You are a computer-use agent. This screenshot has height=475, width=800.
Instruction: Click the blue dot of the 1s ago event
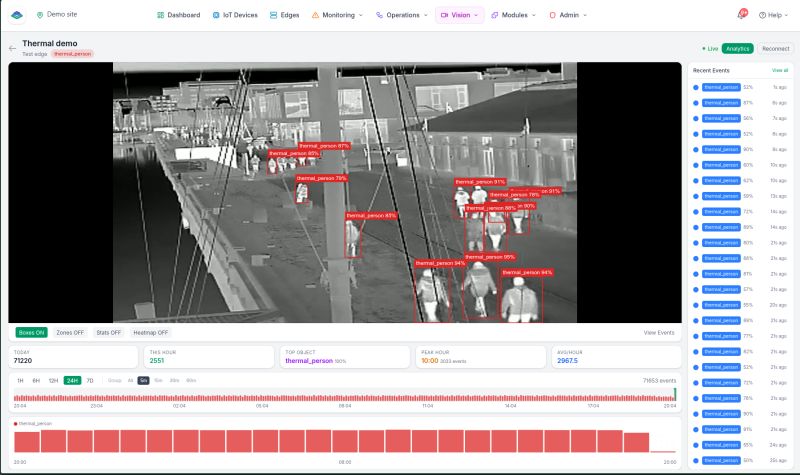(x=695, y=87)
